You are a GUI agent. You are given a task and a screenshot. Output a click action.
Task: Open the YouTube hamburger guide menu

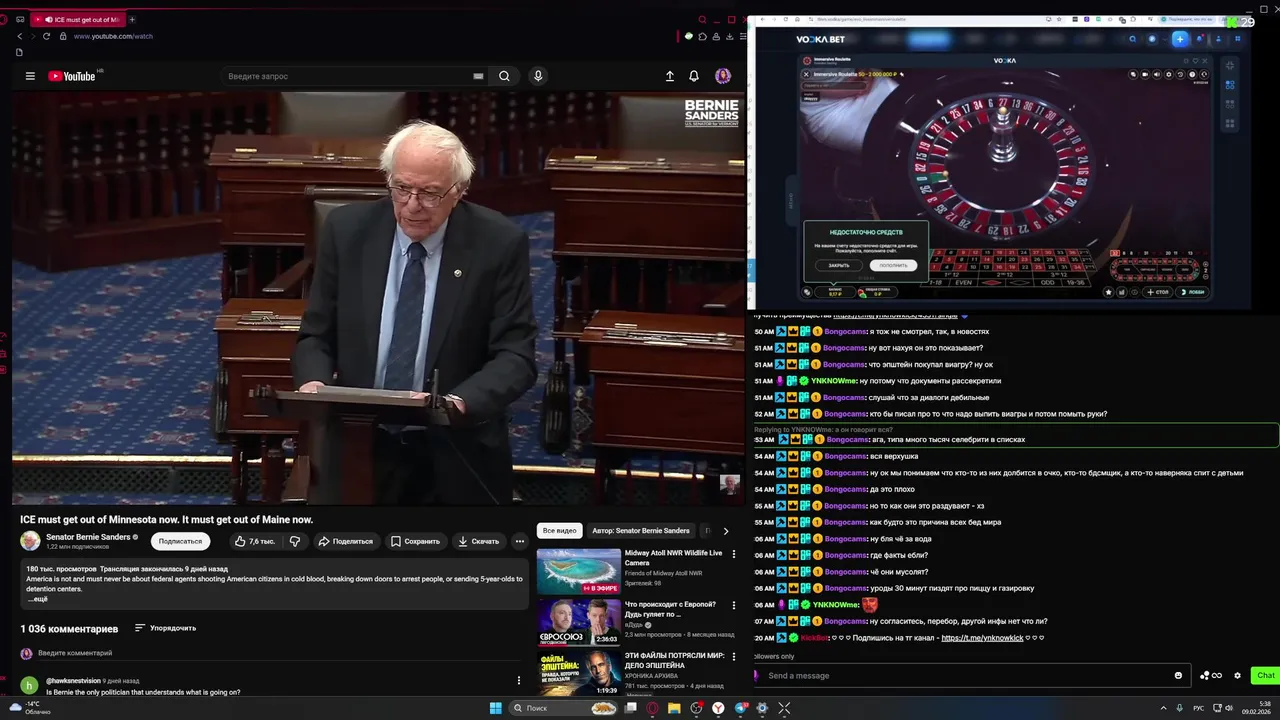click(x=30, y=76)
